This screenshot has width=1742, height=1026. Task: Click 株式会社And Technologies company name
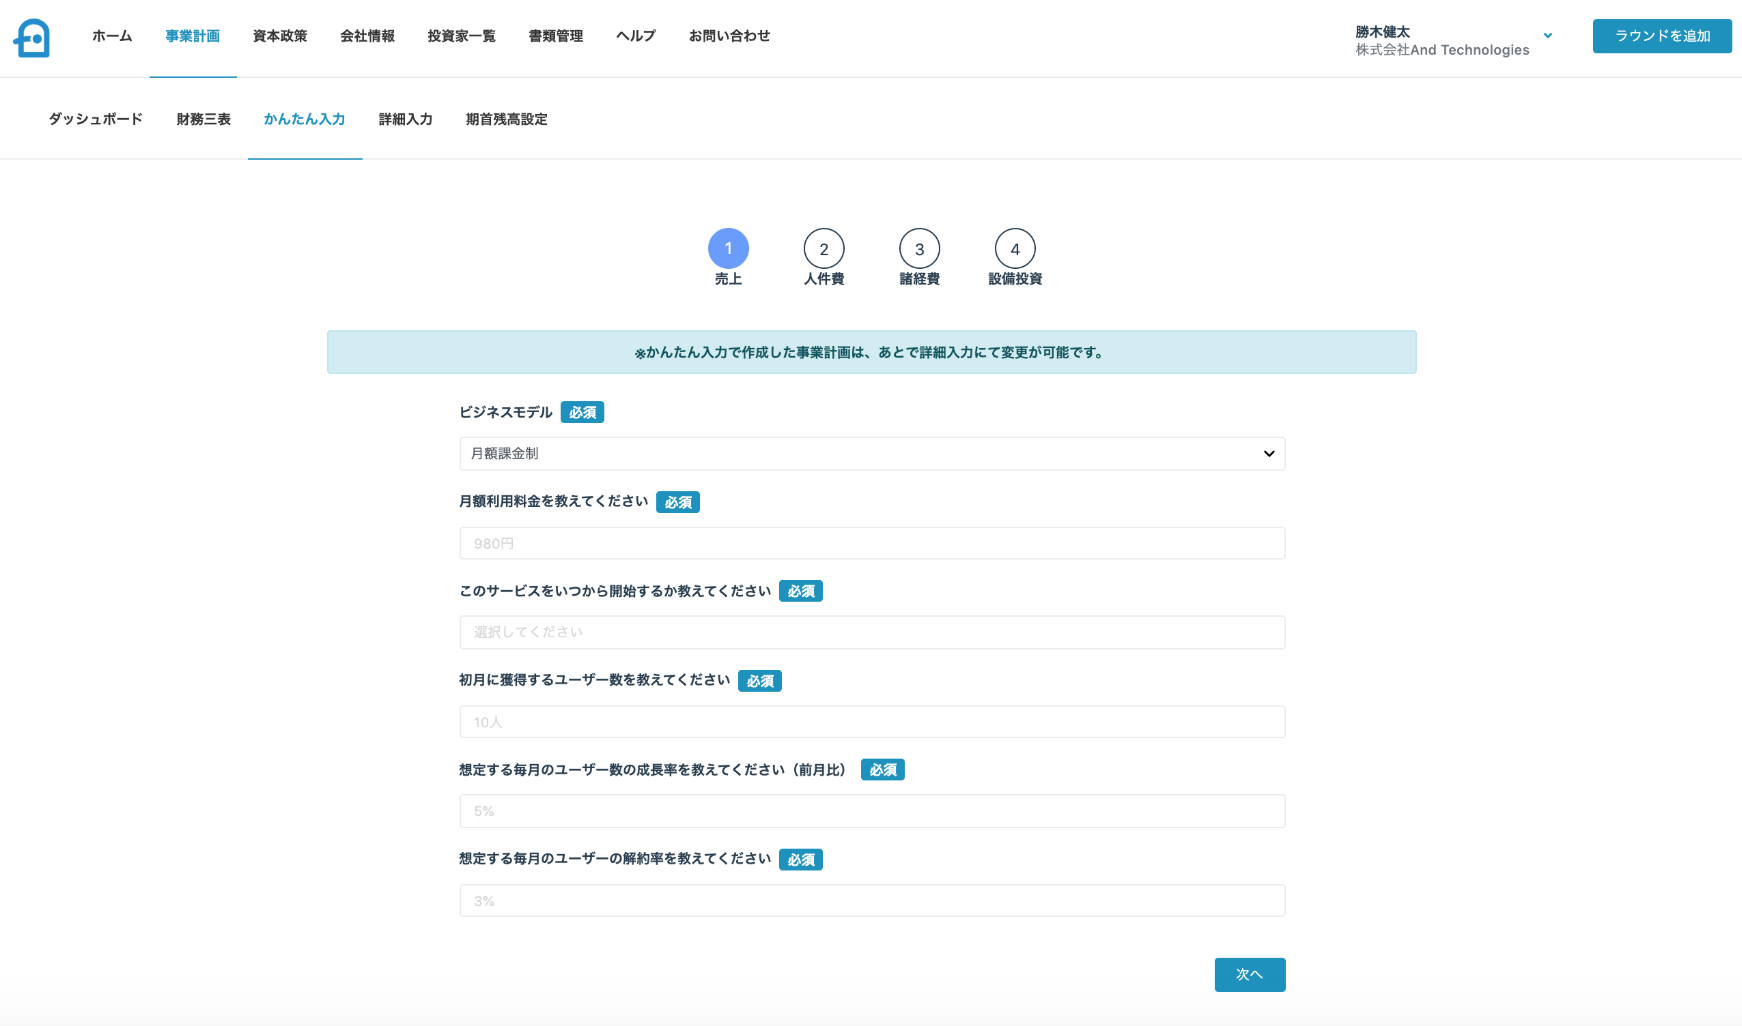pos(1442,50)
